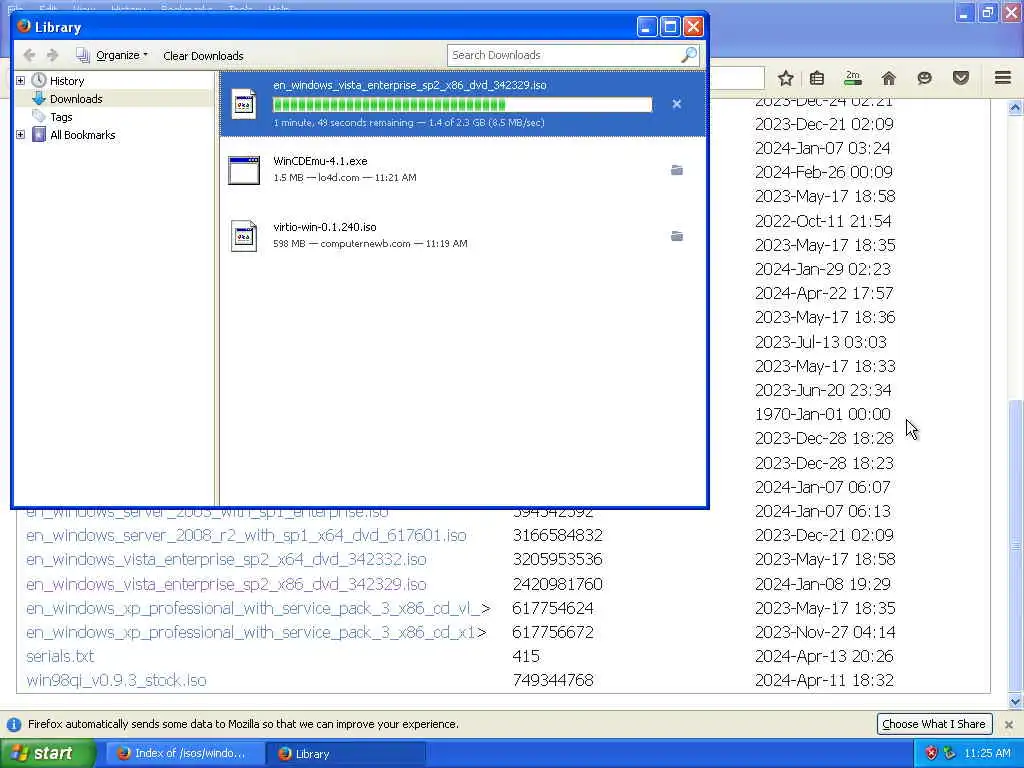
Task: Maximize the Library window
Action: pyautogui.click(x=670, y=27)
